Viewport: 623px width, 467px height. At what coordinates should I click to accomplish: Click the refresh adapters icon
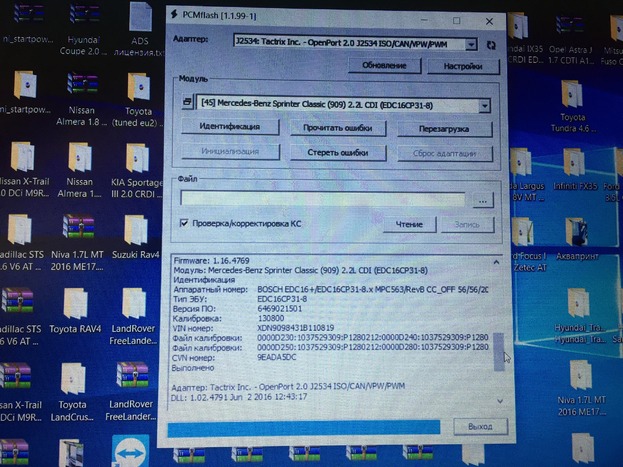click(490, 45)
